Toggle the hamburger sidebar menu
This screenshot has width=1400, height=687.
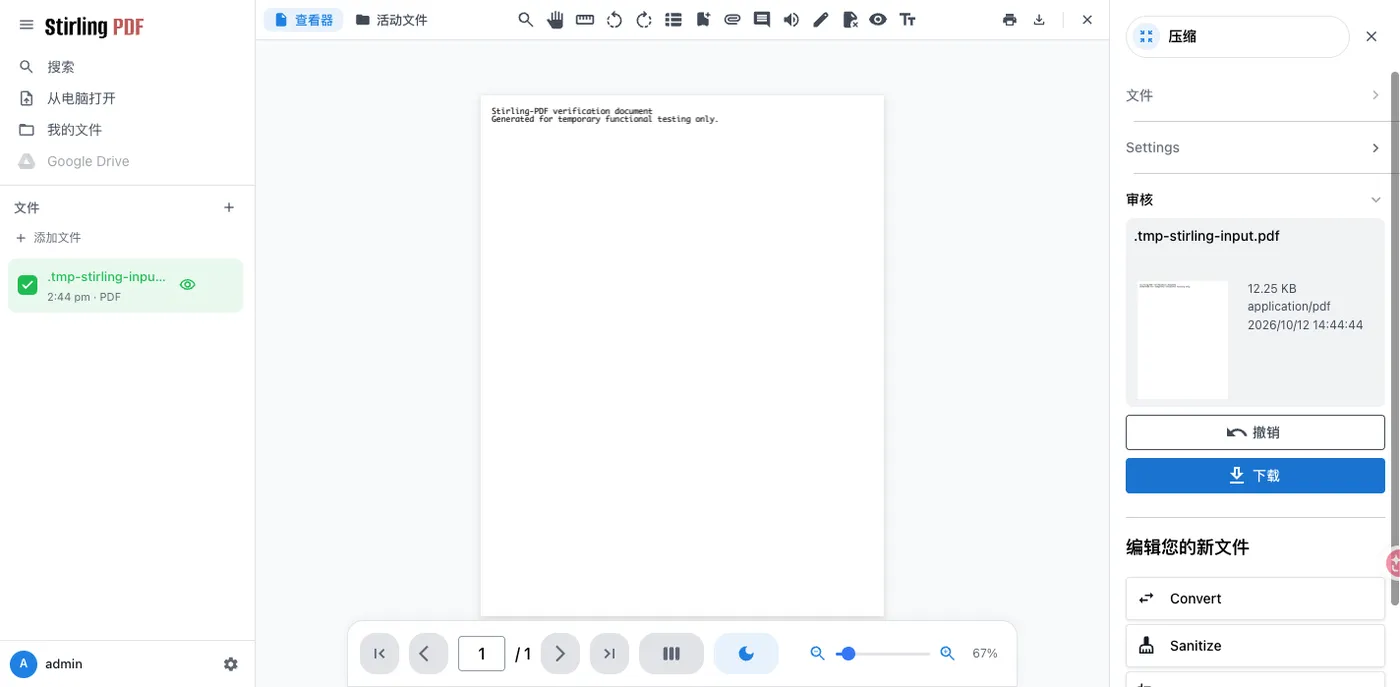(x=26, y=26)
